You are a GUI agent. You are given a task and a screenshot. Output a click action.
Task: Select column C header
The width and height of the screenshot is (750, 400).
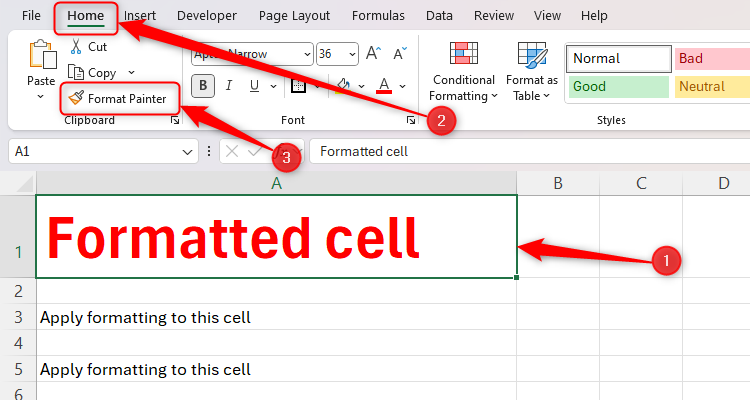641,183
